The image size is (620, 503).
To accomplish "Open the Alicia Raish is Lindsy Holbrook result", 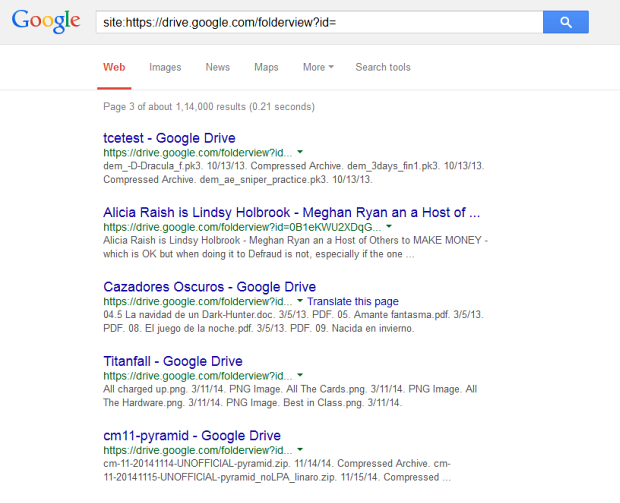I will tap(291, 212).
